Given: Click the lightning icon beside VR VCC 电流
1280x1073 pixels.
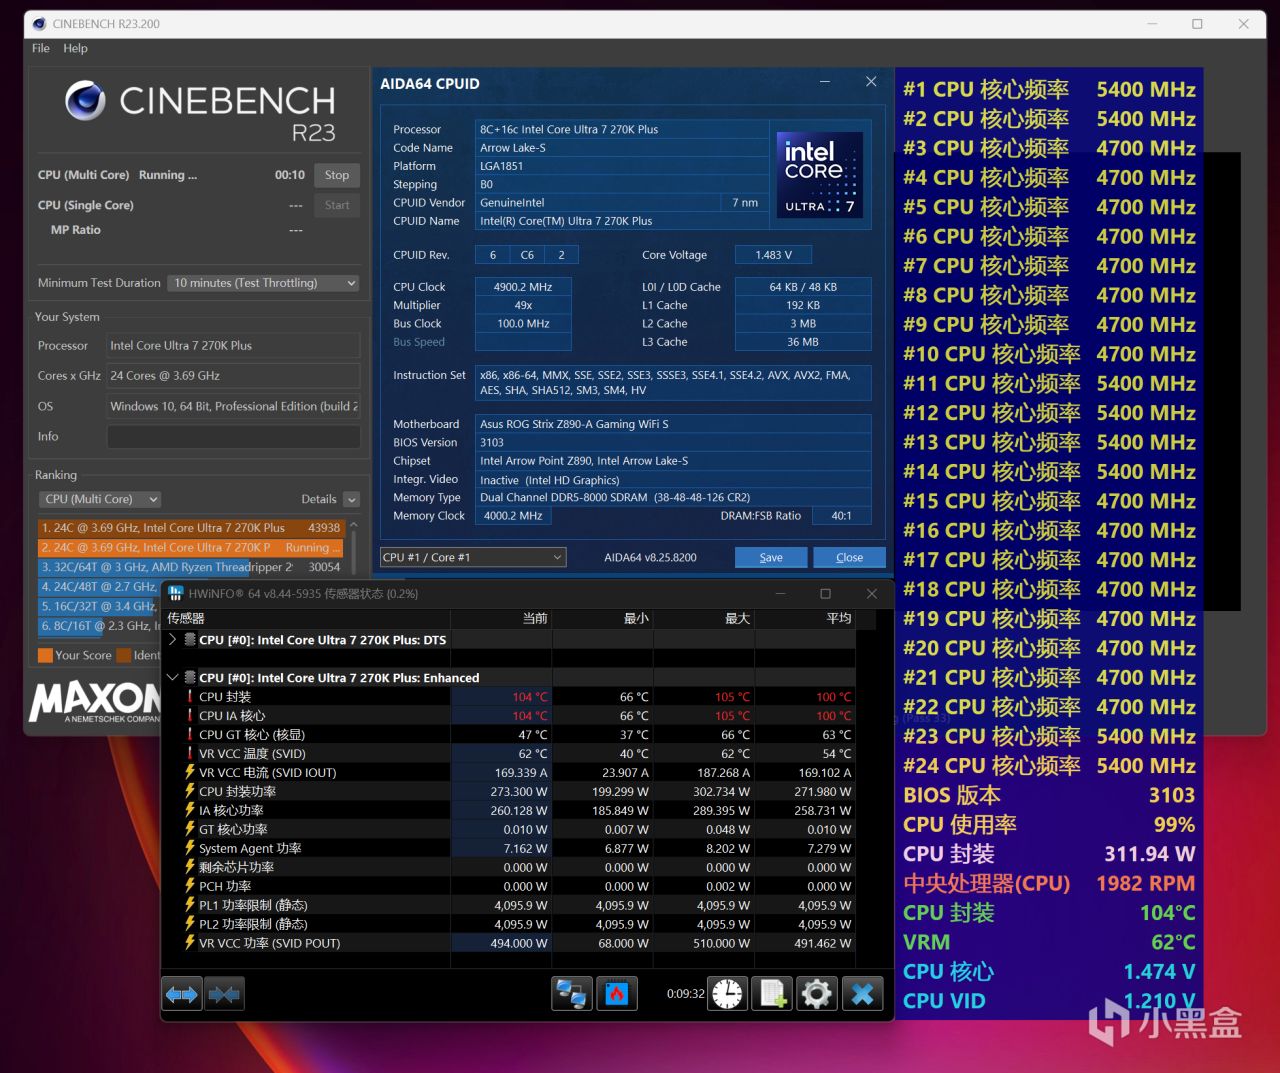Looking at the screenshot, I should pos(190,772).
